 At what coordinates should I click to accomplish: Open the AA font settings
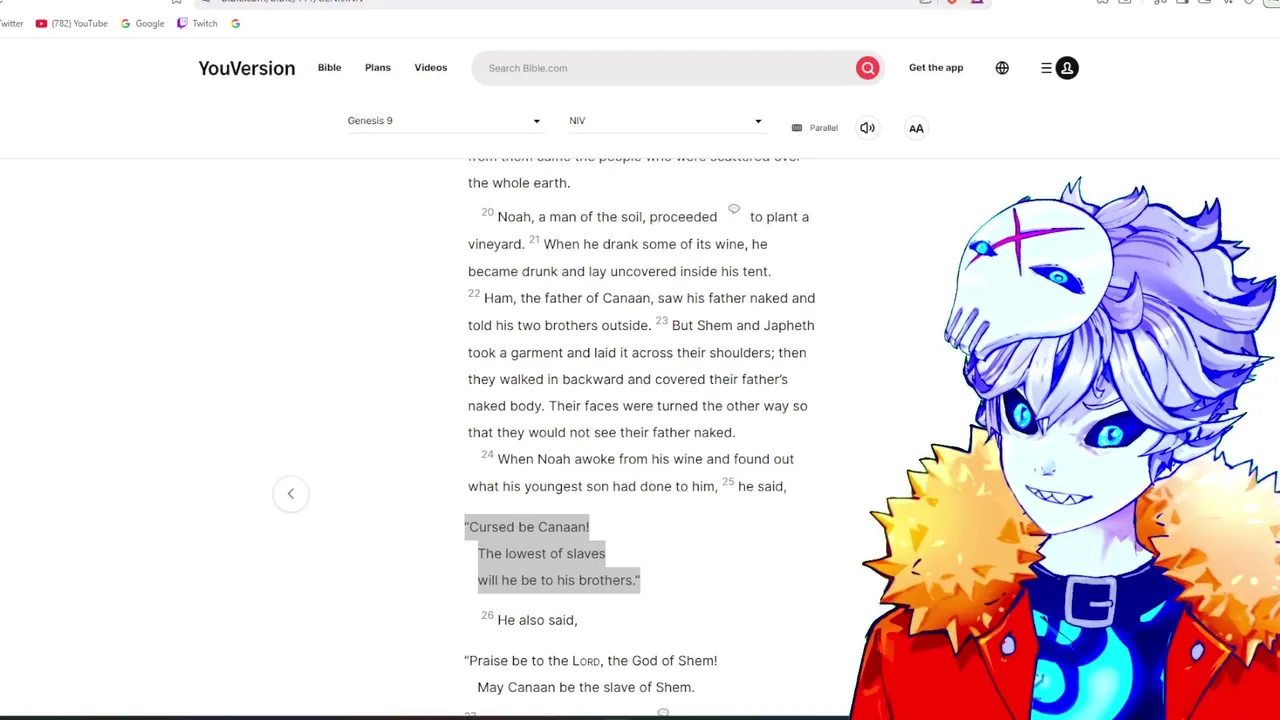pyautogui.click(x=916, y=128)
